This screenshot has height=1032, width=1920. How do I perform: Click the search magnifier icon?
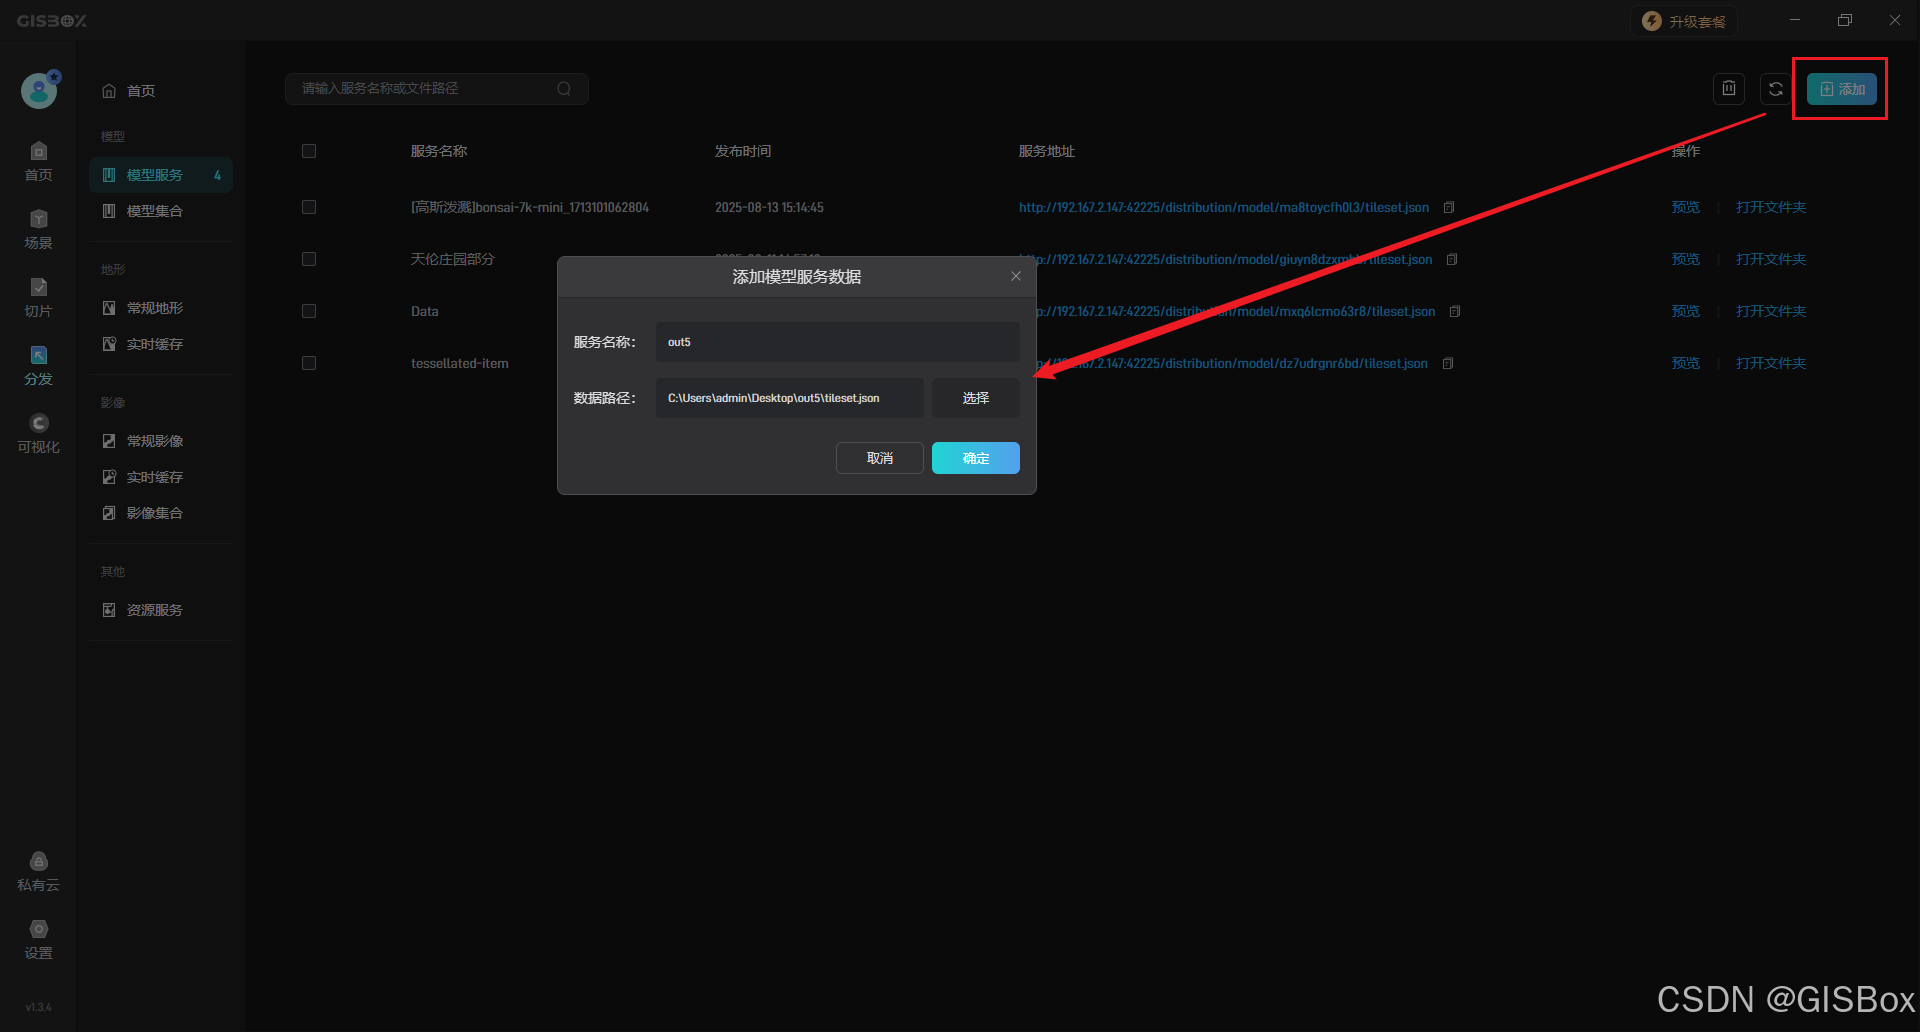[564, 89]
